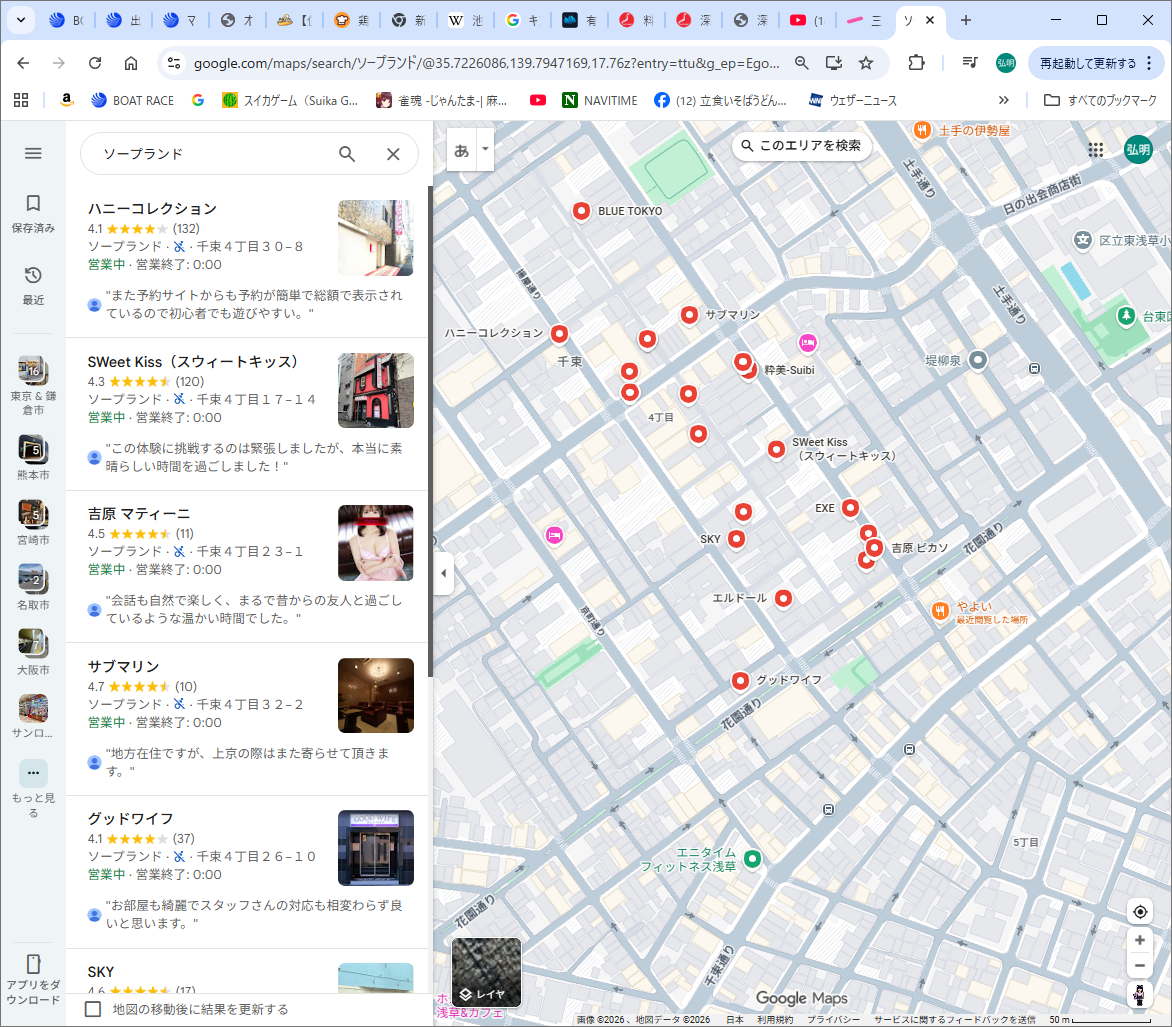Open the recent (最近) history panel
The height and width of the screenshot is (1027, 1172).
pos(33,285)
